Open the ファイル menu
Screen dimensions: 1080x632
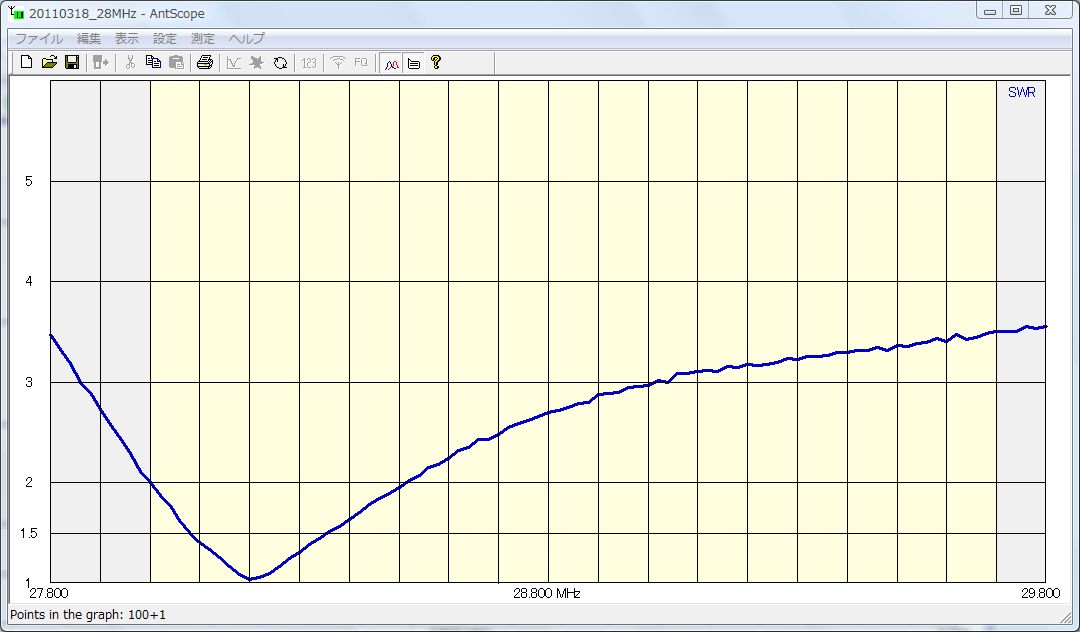tap(39, 39)
